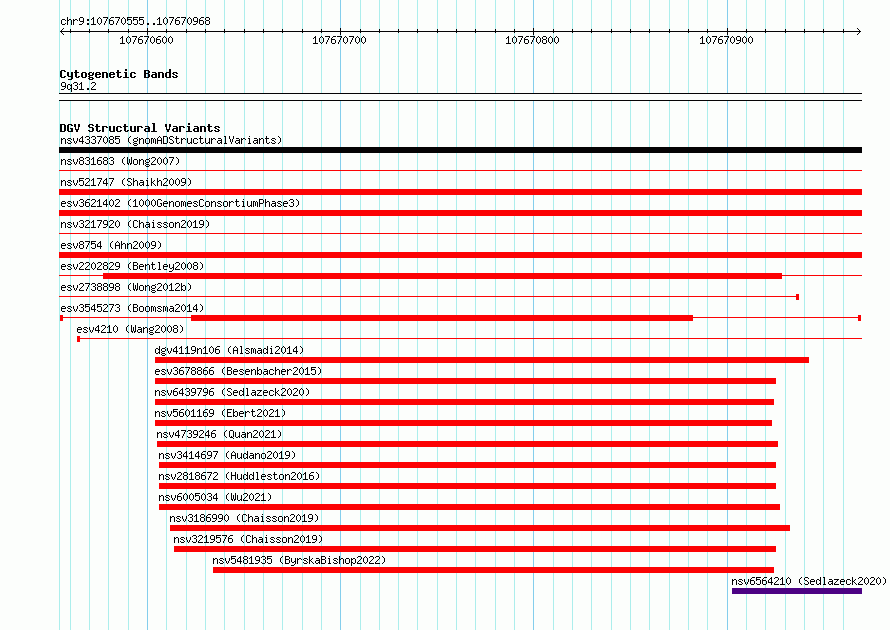Select the black nsv4337085 variant bar
The image size is (890, 630).
[460, 150]
